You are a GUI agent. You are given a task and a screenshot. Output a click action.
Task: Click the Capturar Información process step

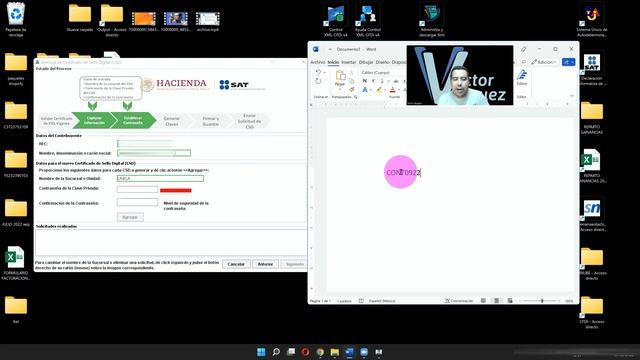coord(94,120)
